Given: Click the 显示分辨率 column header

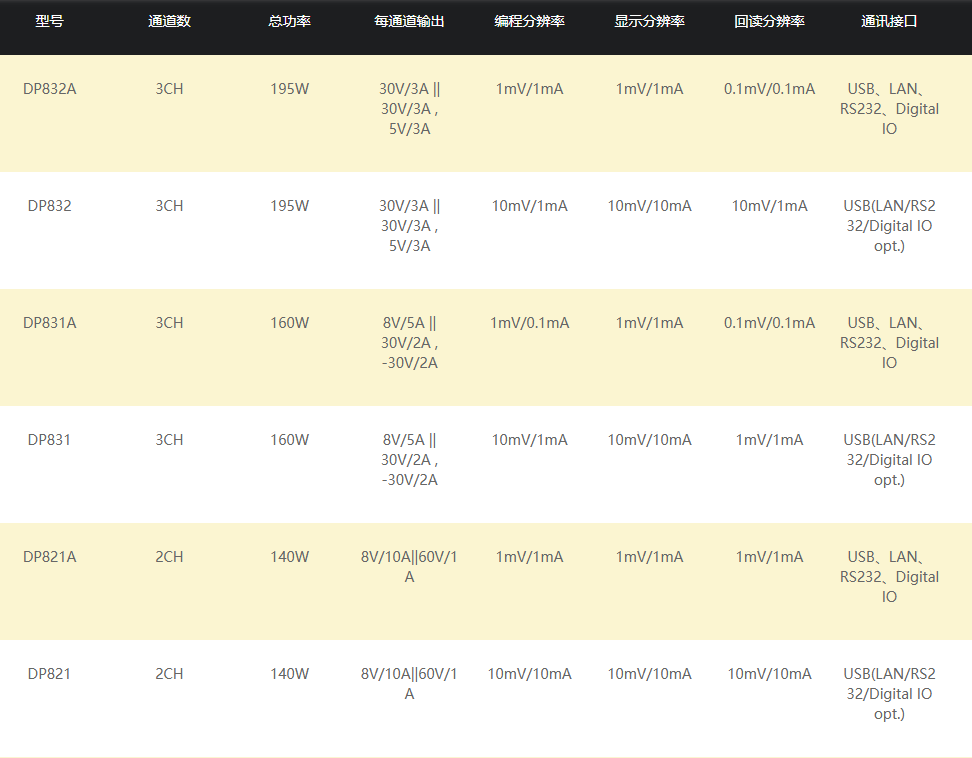Looking at the screenshot, I should [x=649, y=21].
